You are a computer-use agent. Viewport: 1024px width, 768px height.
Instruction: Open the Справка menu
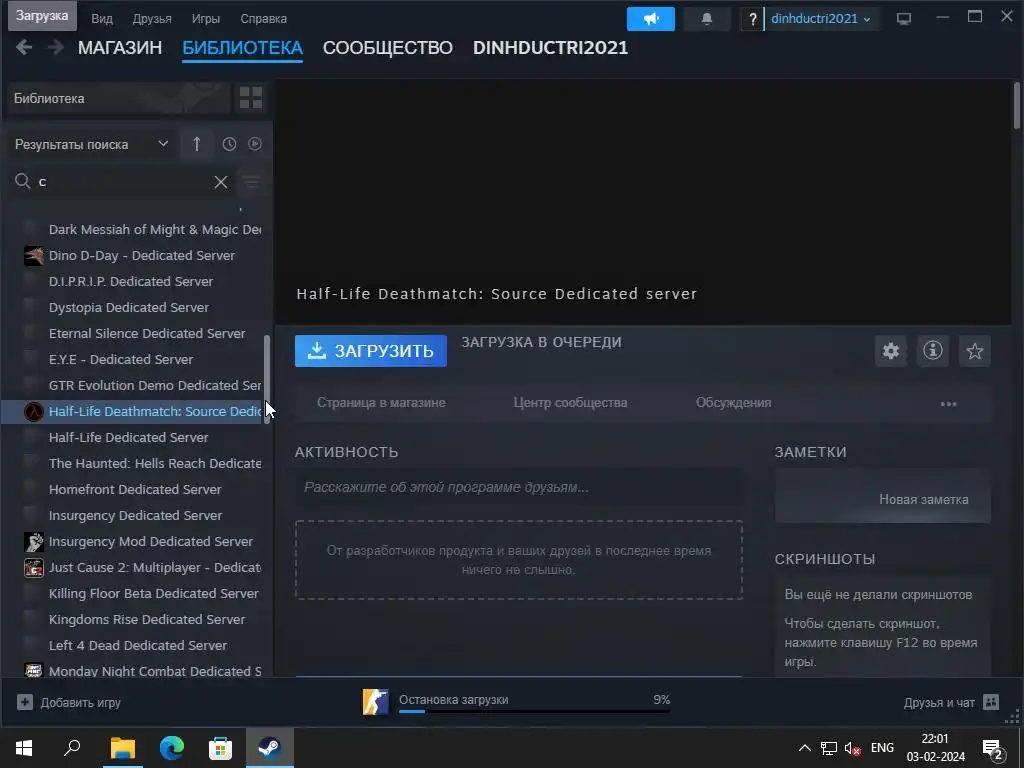click(263, 19)
